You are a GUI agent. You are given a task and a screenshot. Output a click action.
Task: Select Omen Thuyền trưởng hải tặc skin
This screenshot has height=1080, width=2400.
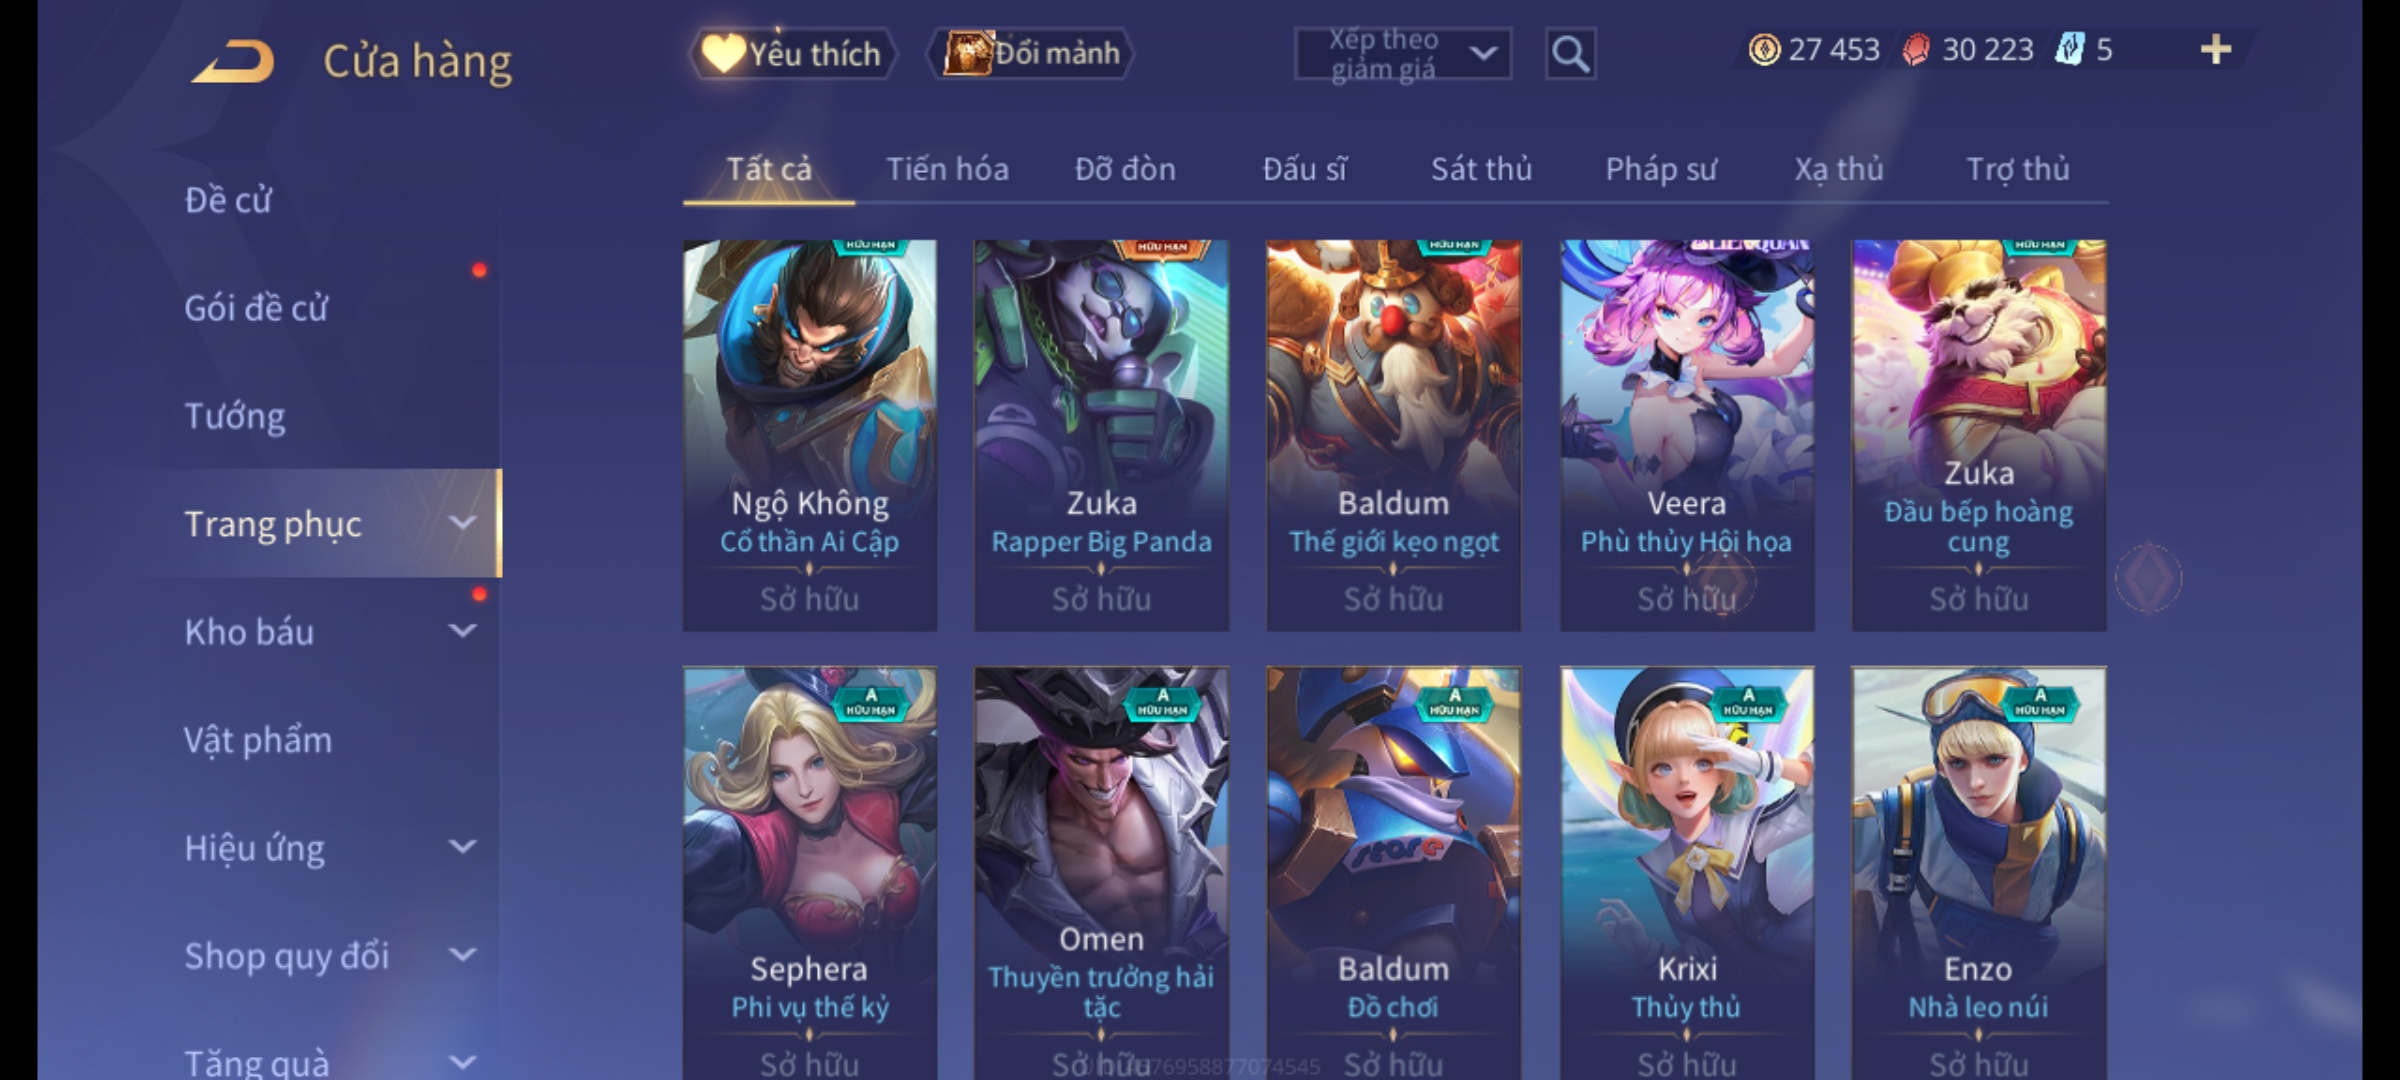tap(1101, 872)
